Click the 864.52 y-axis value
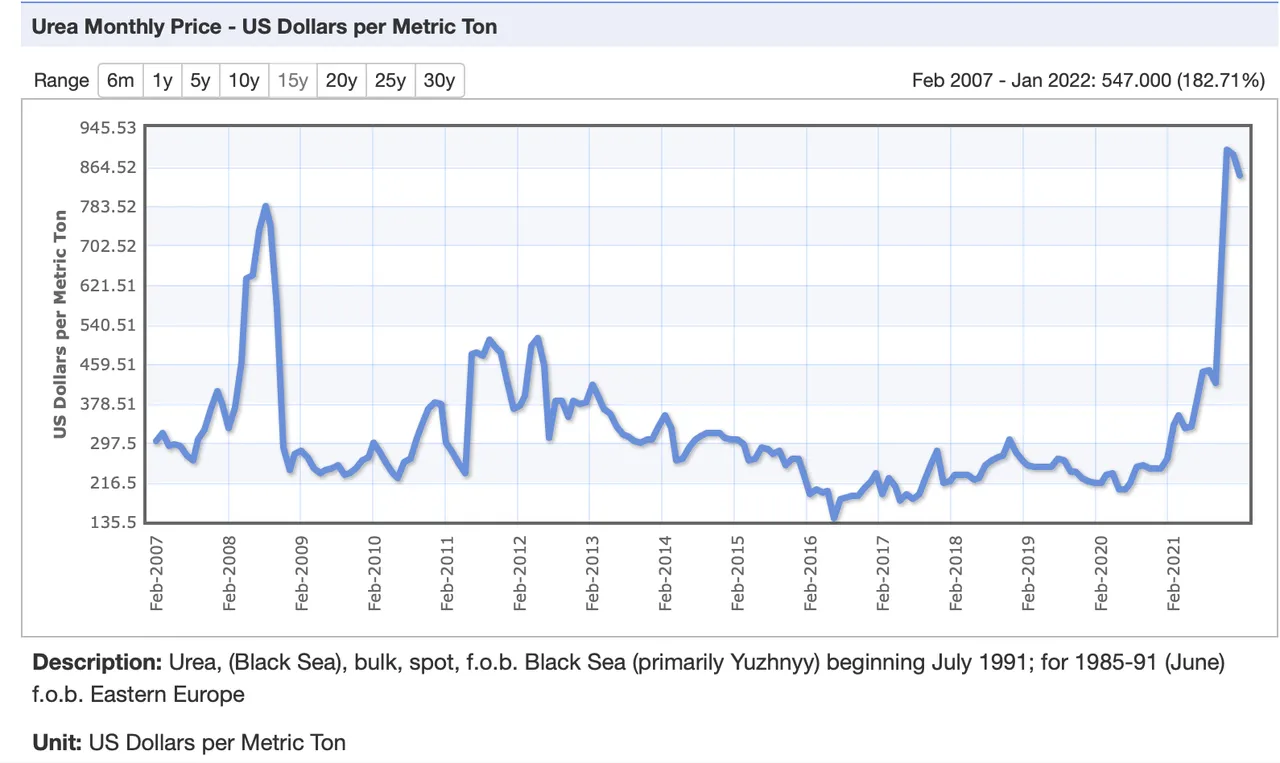1280x763 pixels. [109, 167]
